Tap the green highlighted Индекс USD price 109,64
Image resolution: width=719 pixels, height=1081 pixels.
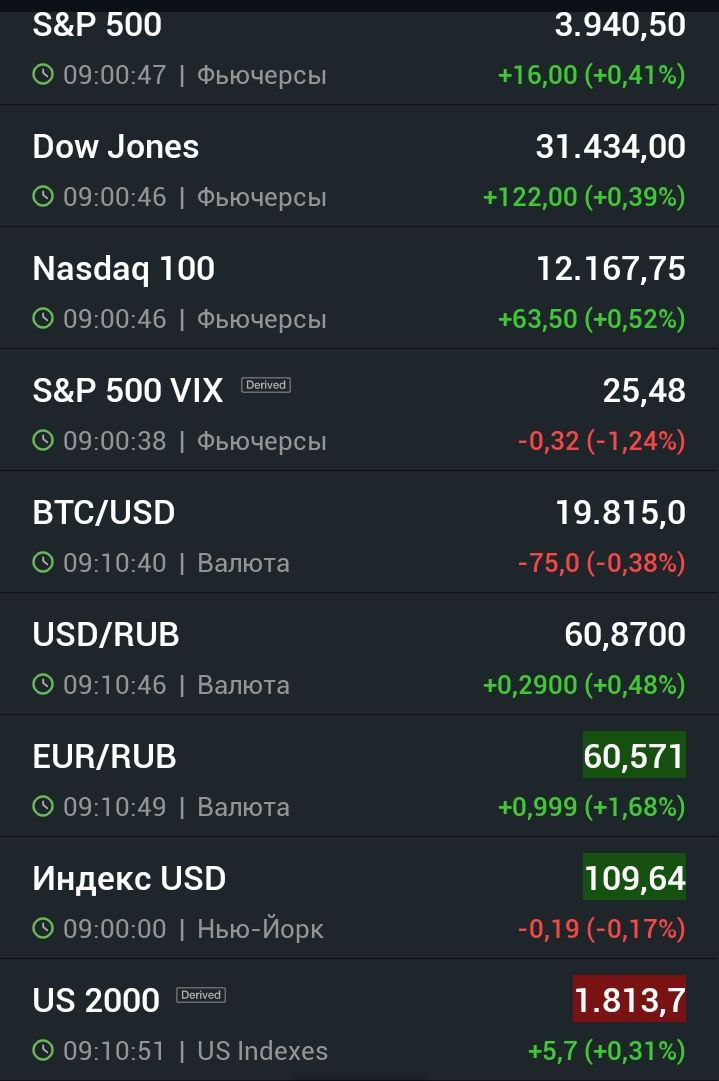634,877
